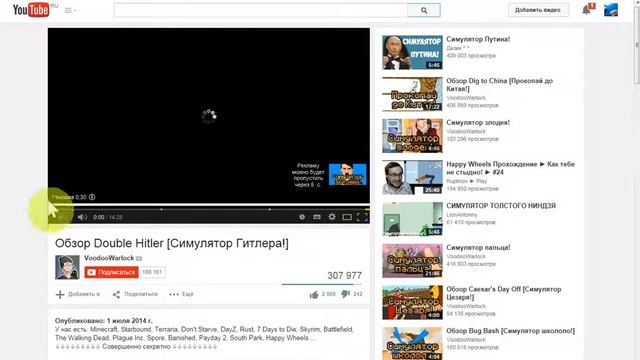The width and height of the screenshot is (640, 360).
Task: Open the notifications bell
Action: click(587, 10)
